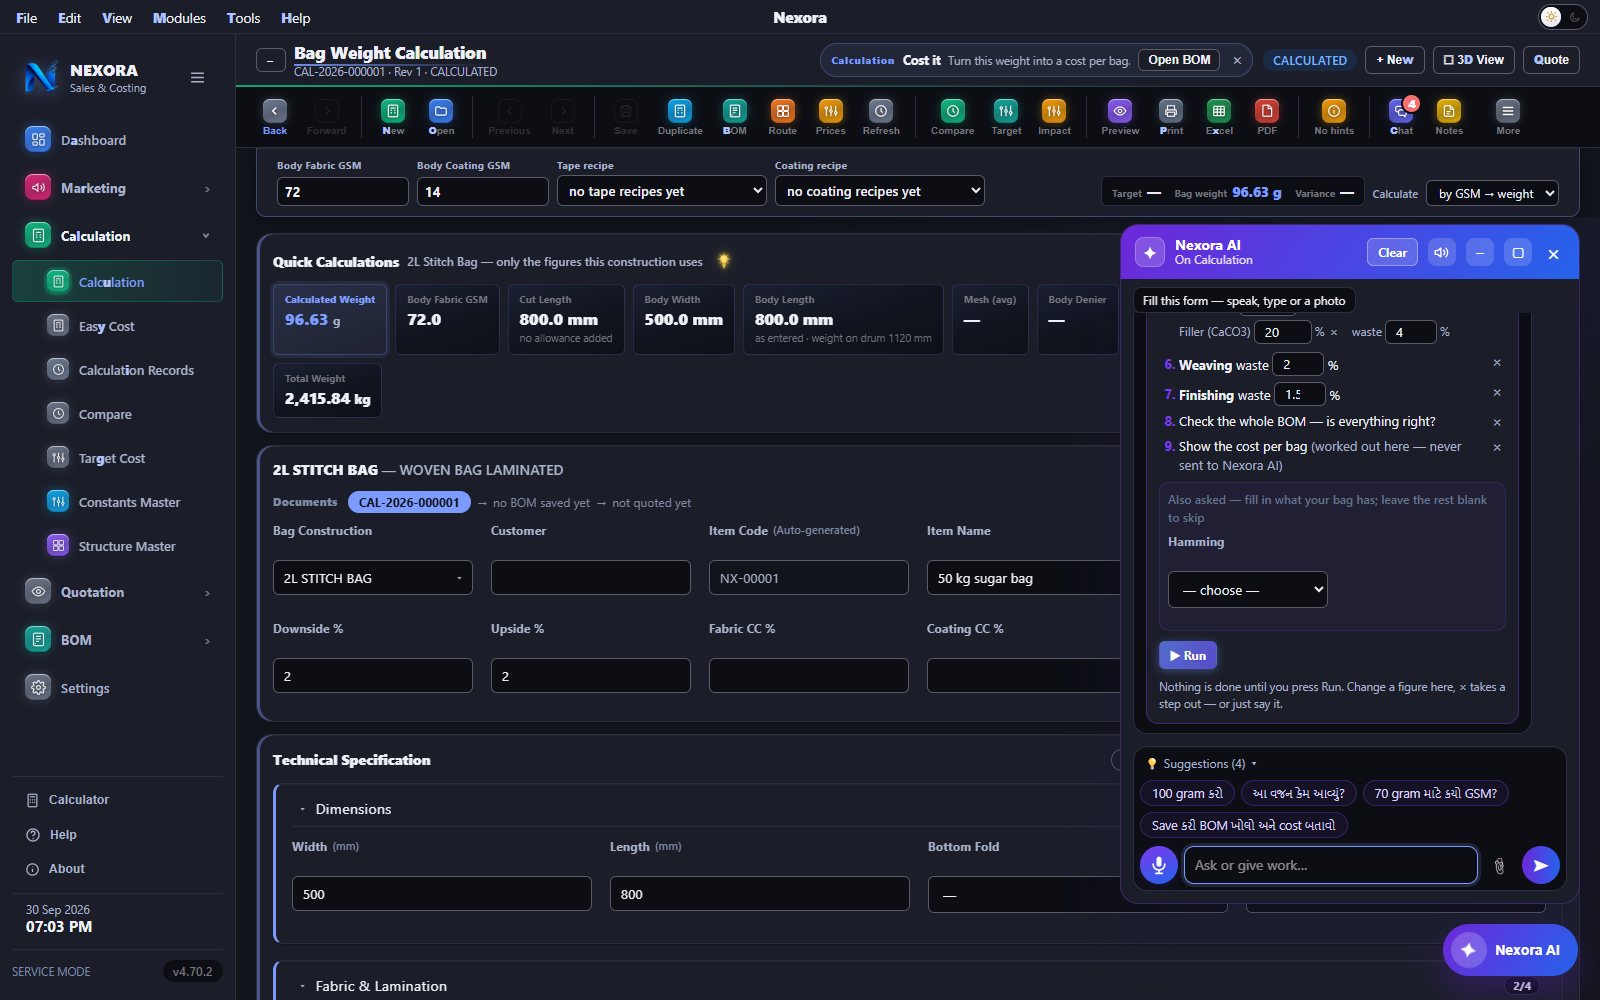This screenshot has width=1600, height=1000.
Task: Toggle the No hints toolbar button
Action: (x=1334, y=117)
